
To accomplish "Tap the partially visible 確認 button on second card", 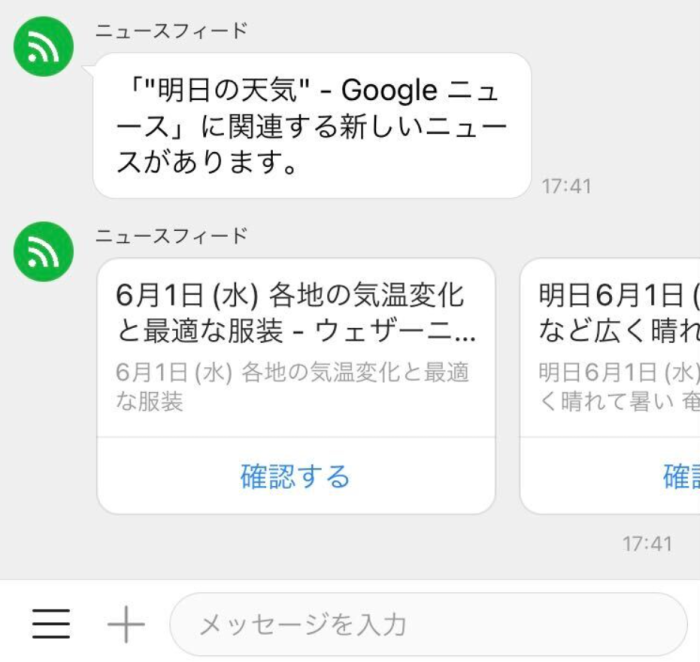I will 681,476.
